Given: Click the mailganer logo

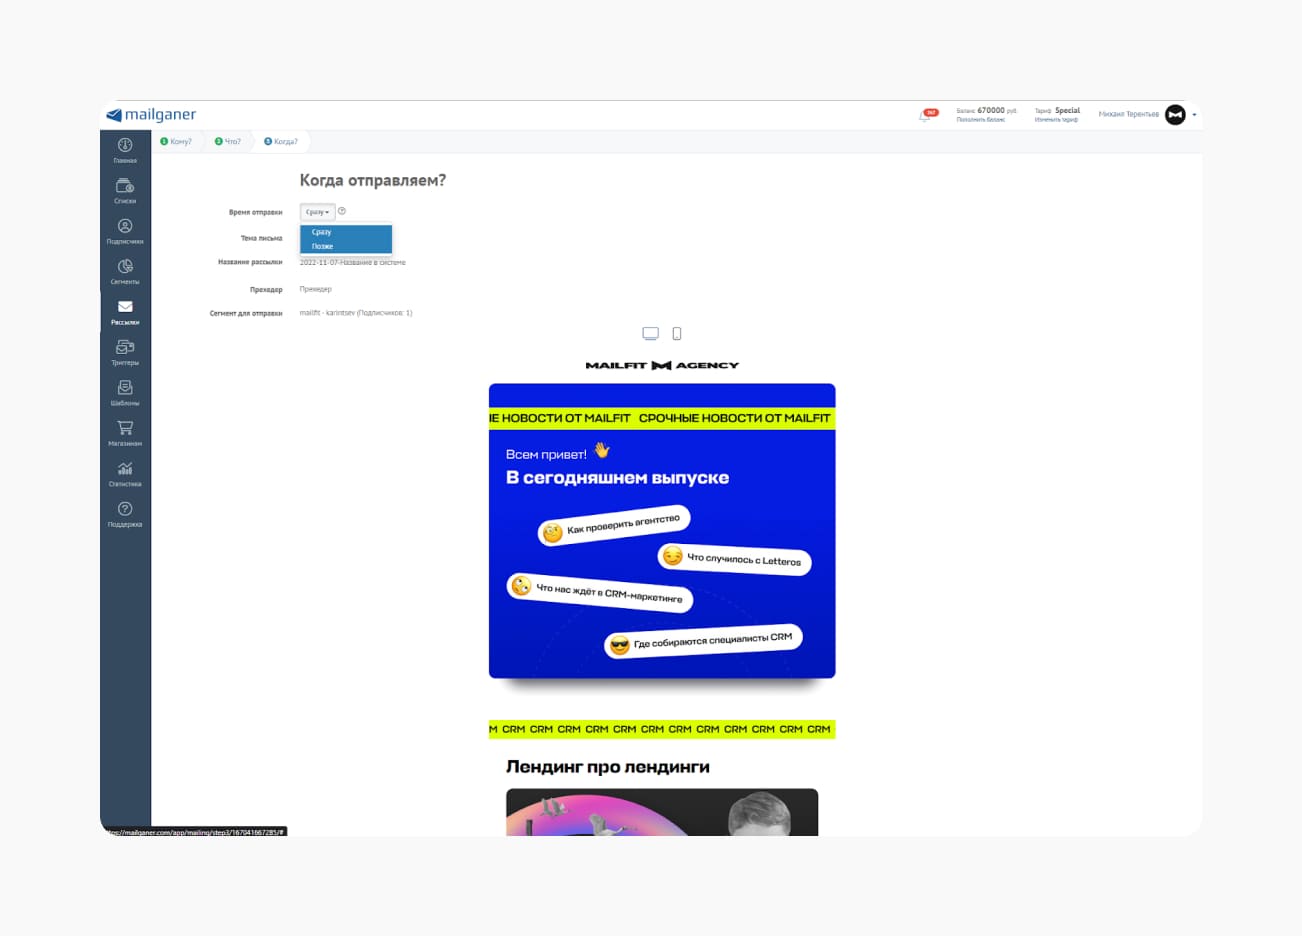Looking at the screenshot, I should 151,115.
